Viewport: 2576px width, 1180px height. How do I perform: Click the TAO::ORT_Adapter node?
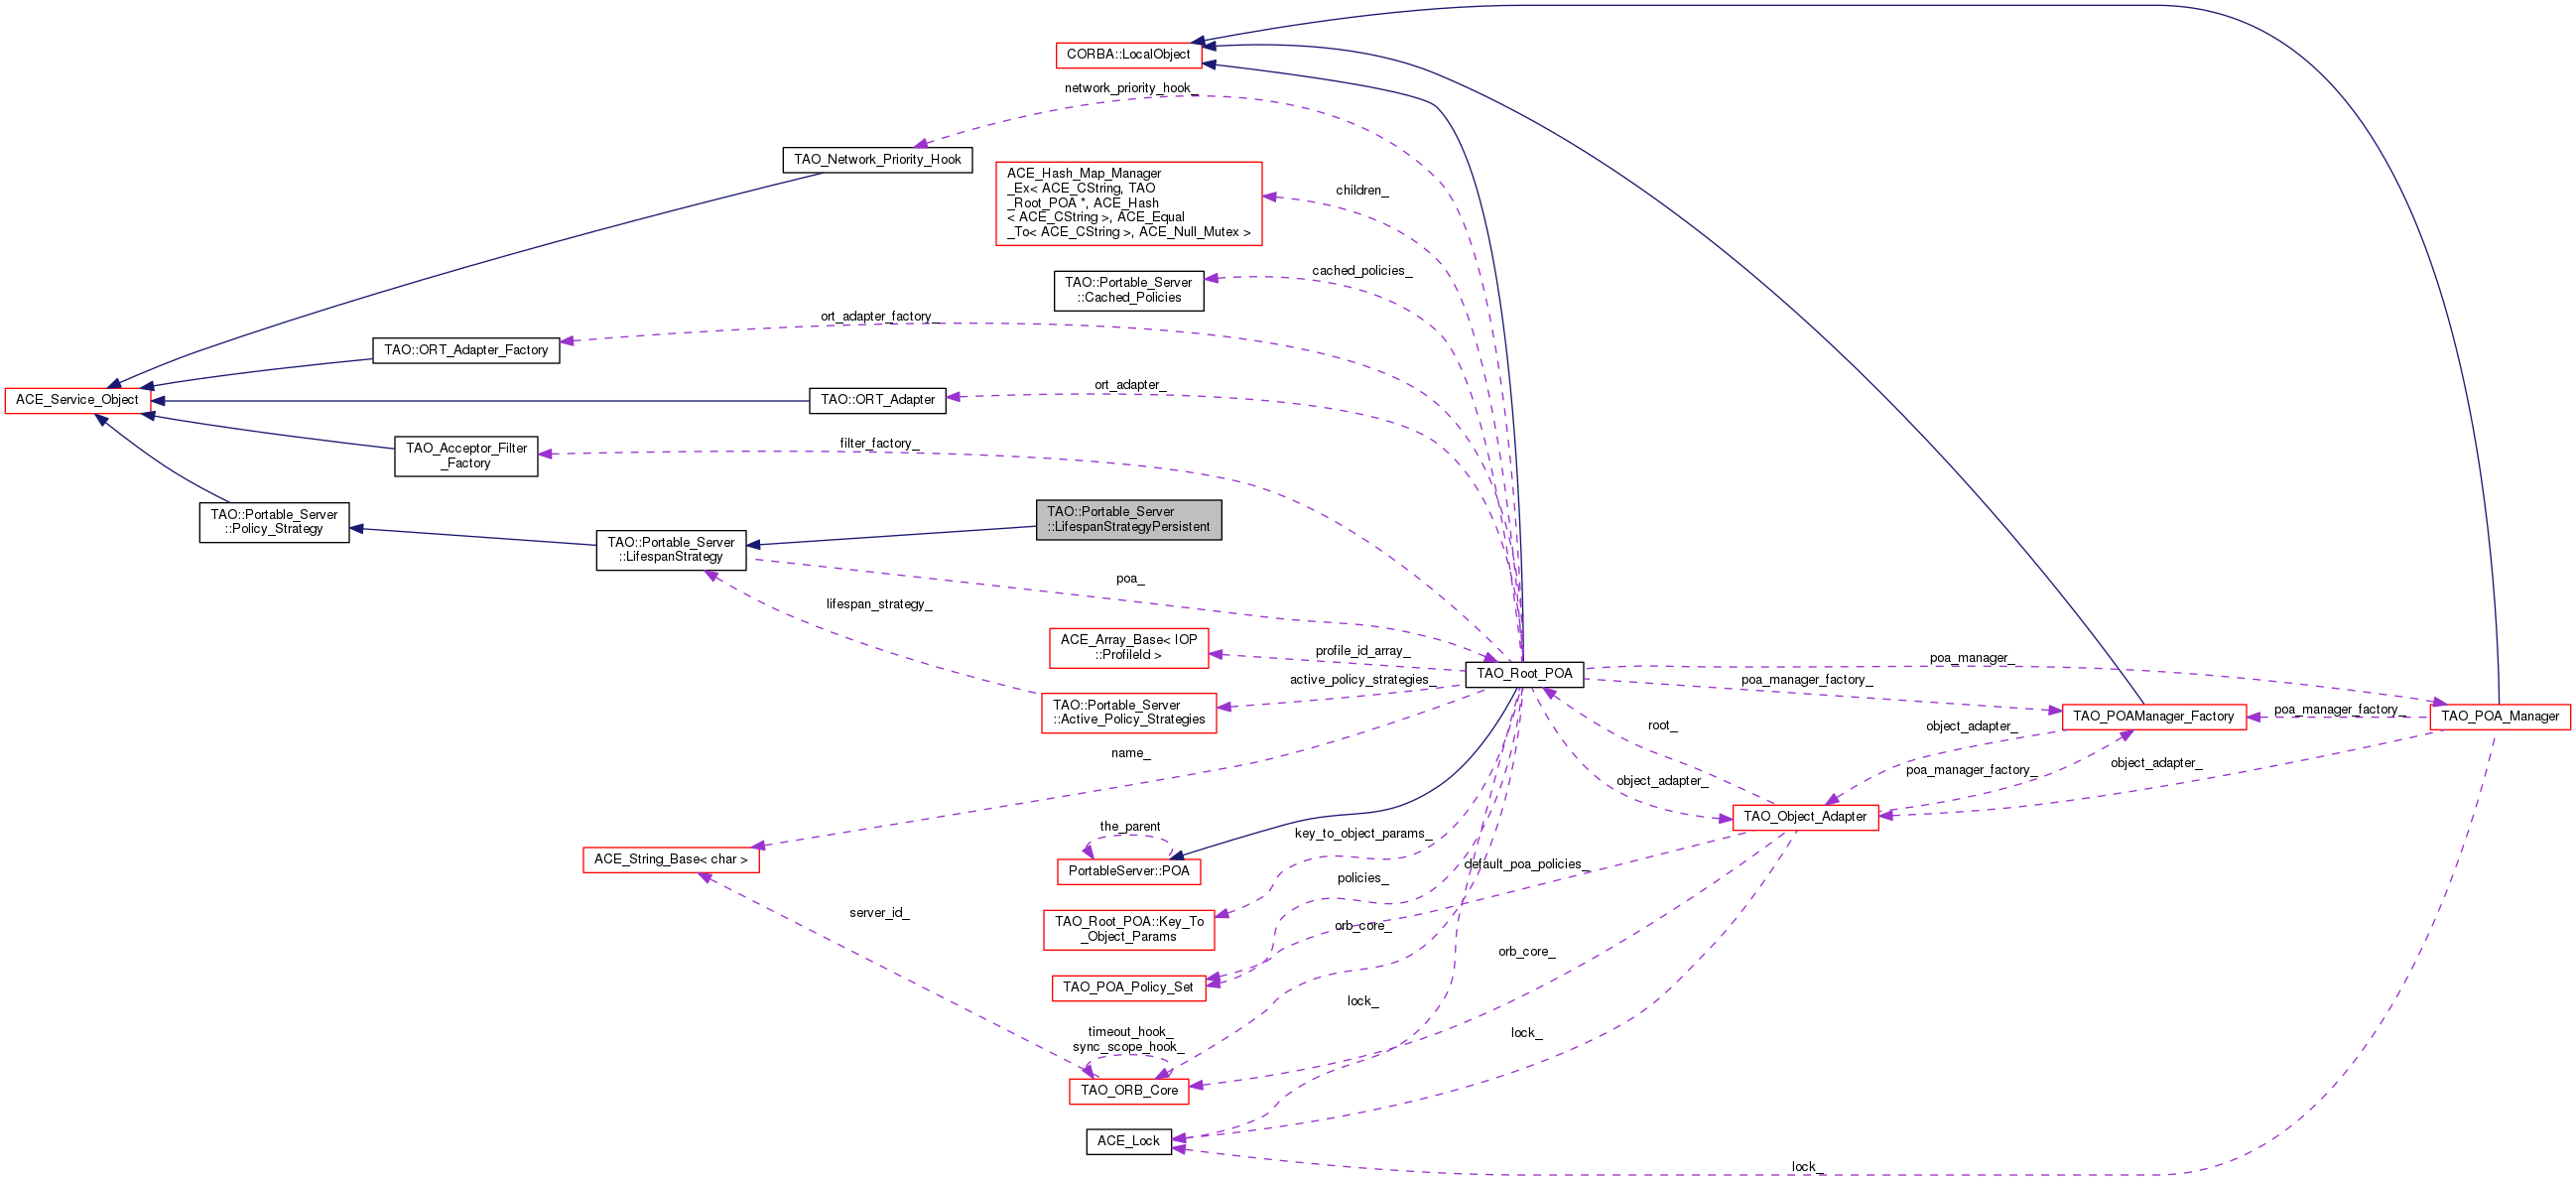[877, 400]
